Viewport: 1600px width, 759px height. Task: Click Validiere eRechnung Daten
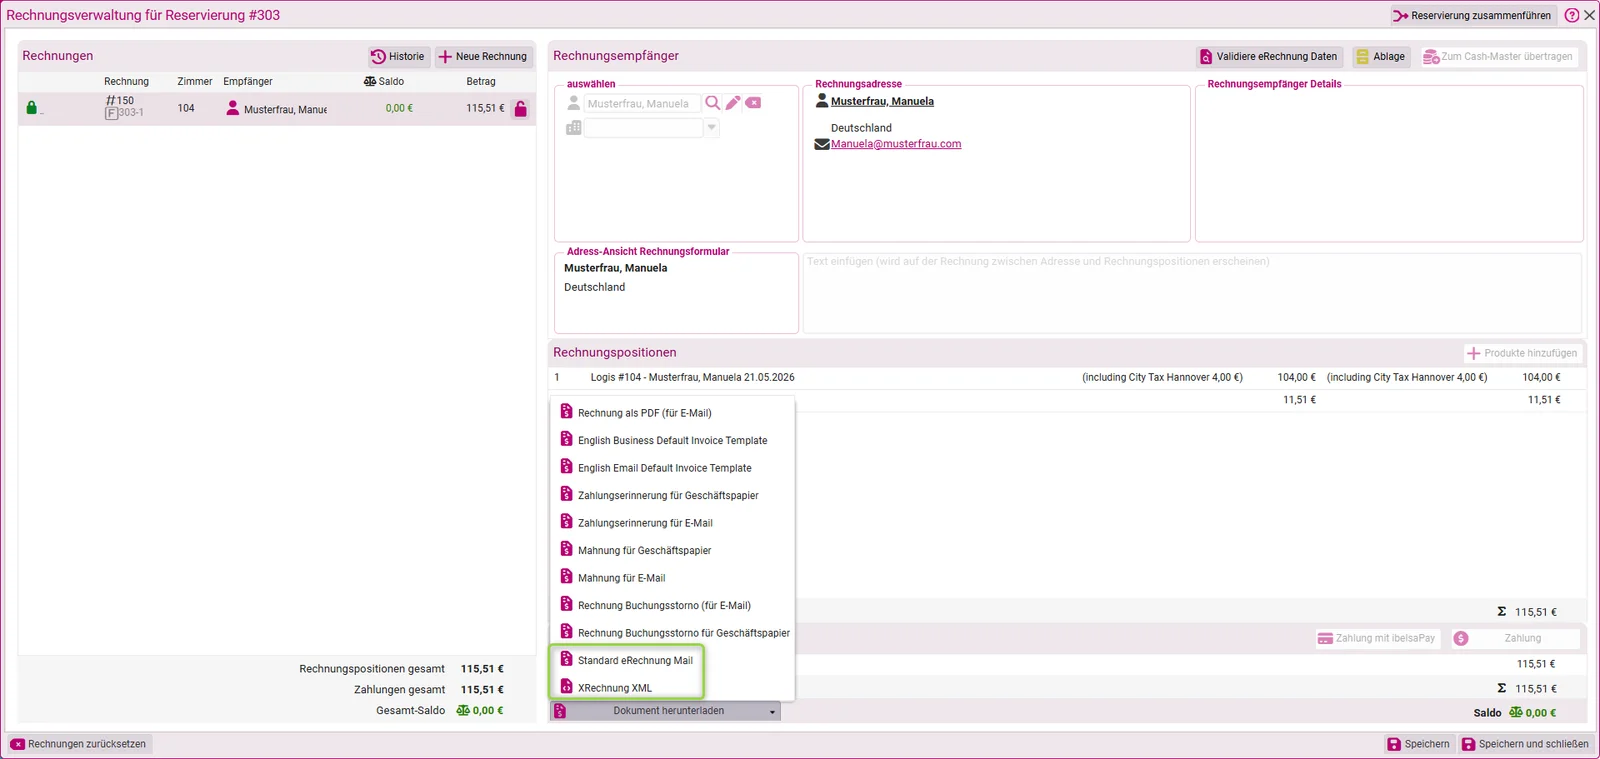(1269, 57)
